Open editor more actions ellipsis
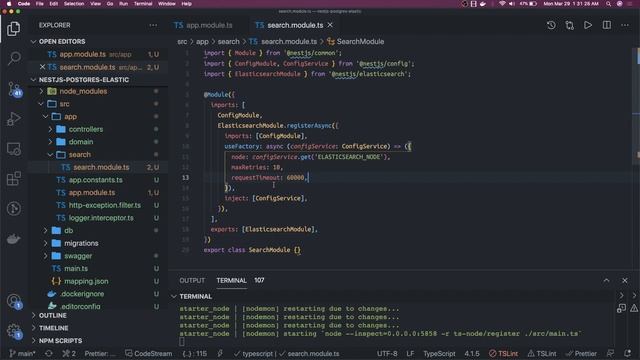 (625, 25)
